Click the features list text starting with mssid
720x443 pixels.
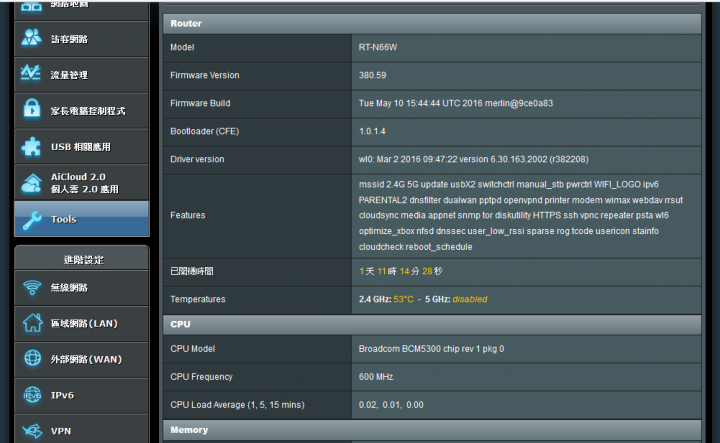pyautogui.click(x=521, y=215)
